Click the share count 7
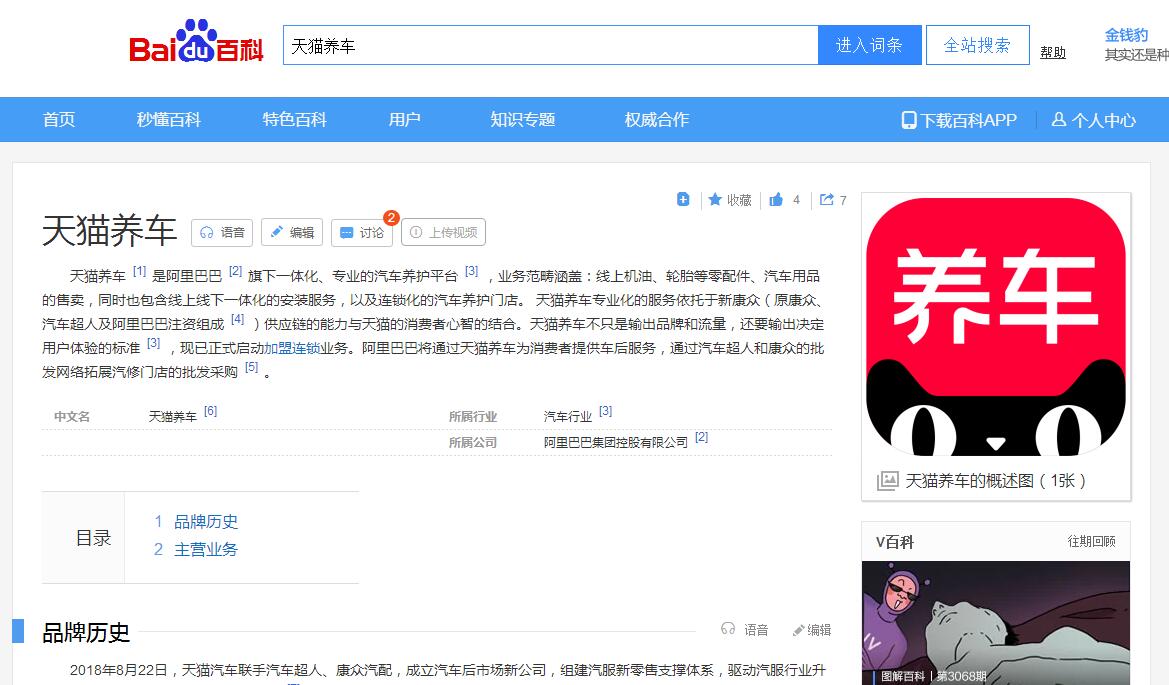This screenshot has height=685, width=1169. pos(843,200)
